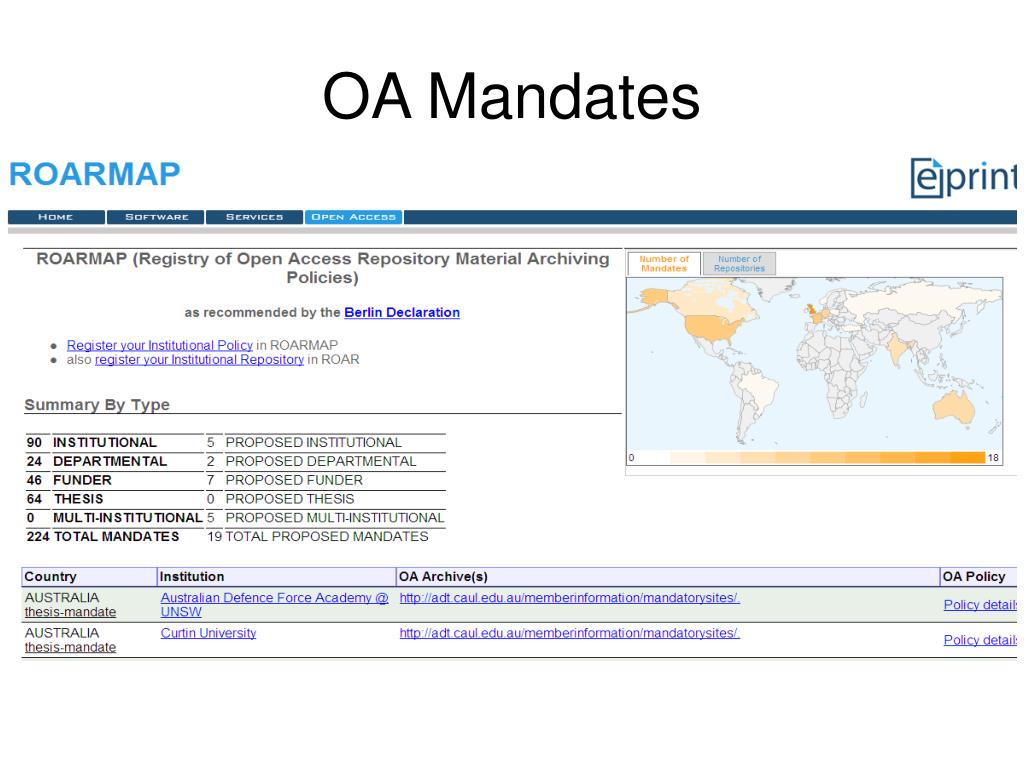
Task: Click the Country column header
Action: (89, 577)
